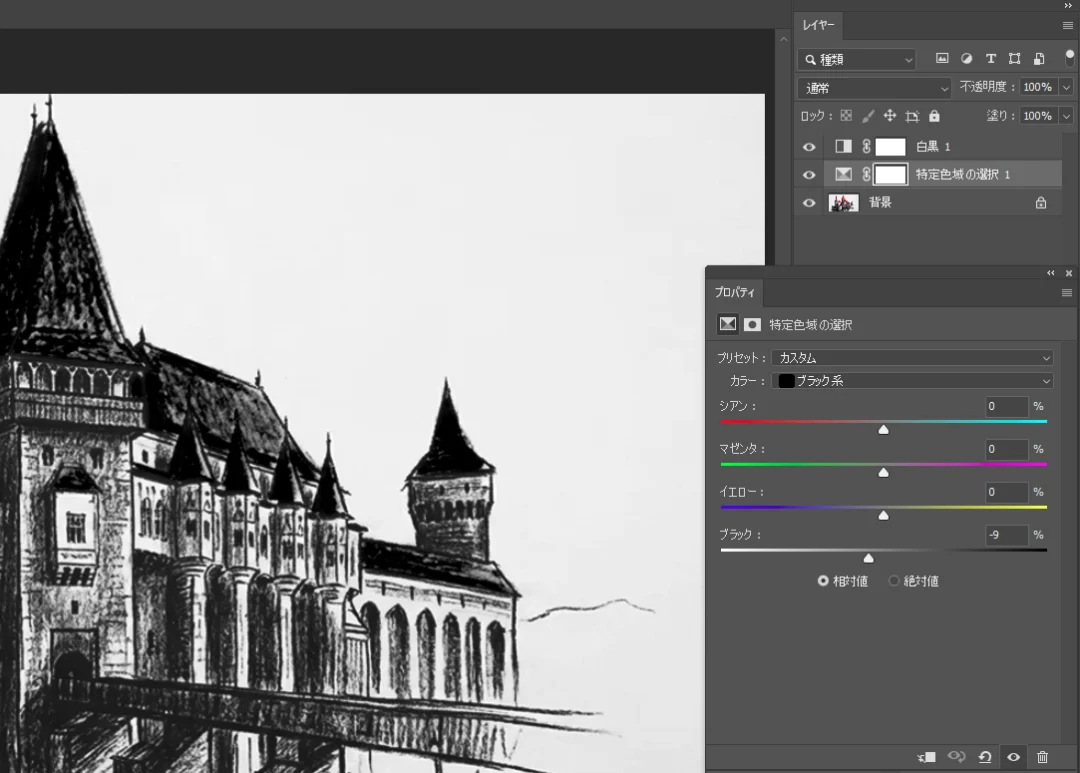
Task: Delete this adjustment layer trash icon
Action: point(1043,757)
